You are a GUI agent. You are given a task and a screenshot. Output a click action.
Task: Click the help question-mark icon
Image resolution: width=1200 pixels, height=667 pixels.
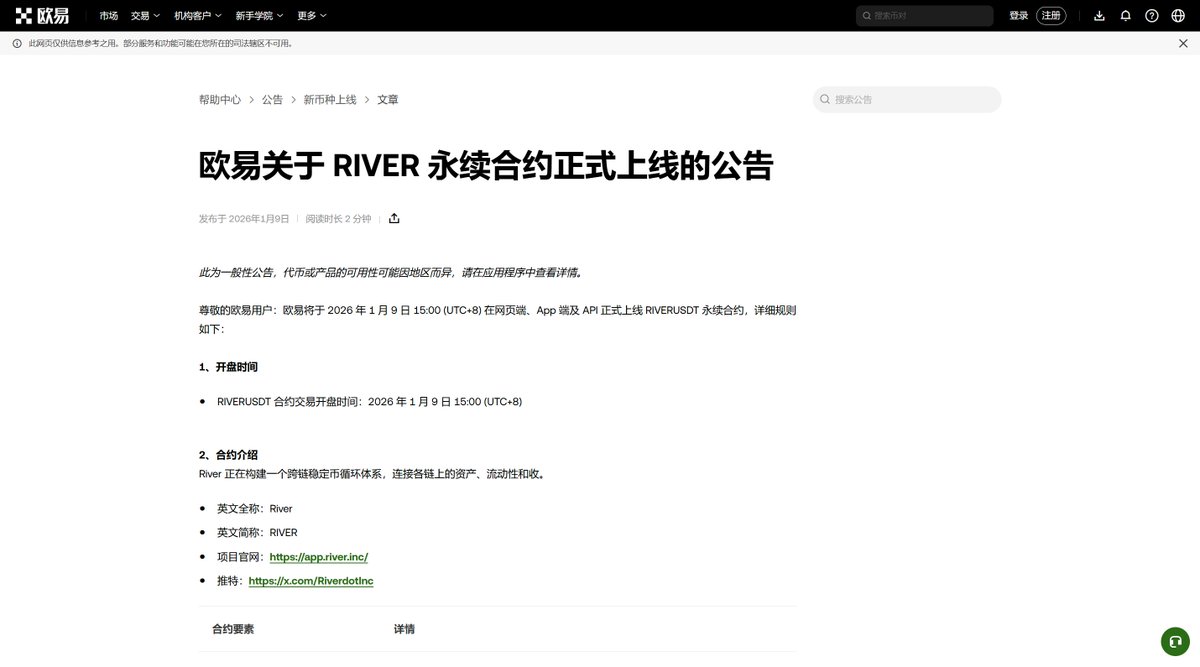pyautogui.click(x=1152, y=15)
